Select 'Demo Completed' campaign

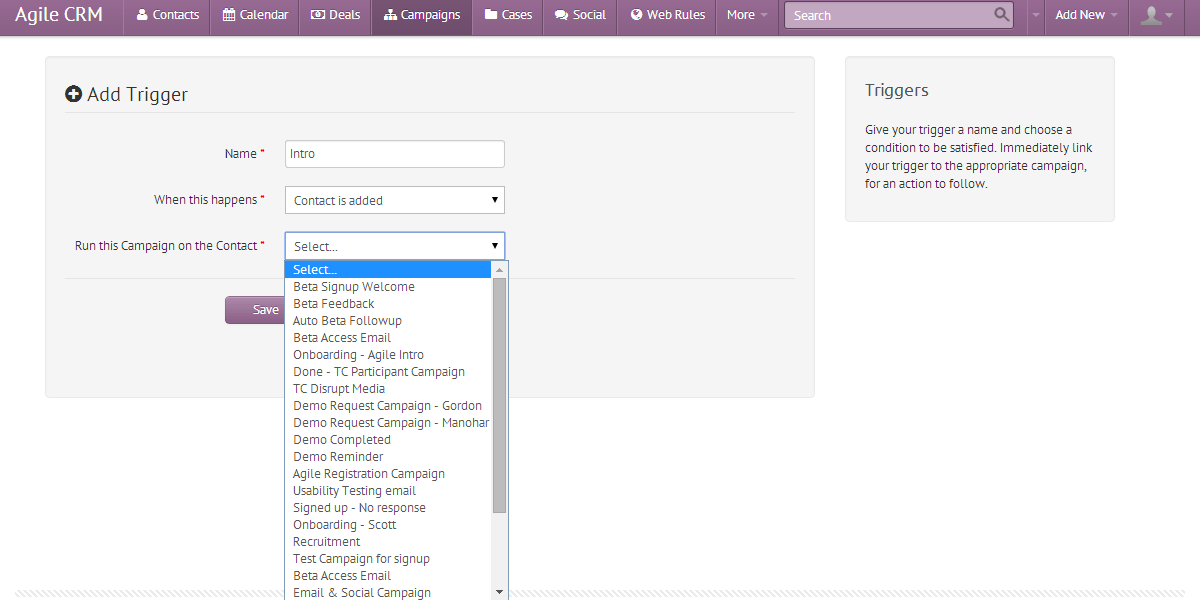(x=388, y=440)
